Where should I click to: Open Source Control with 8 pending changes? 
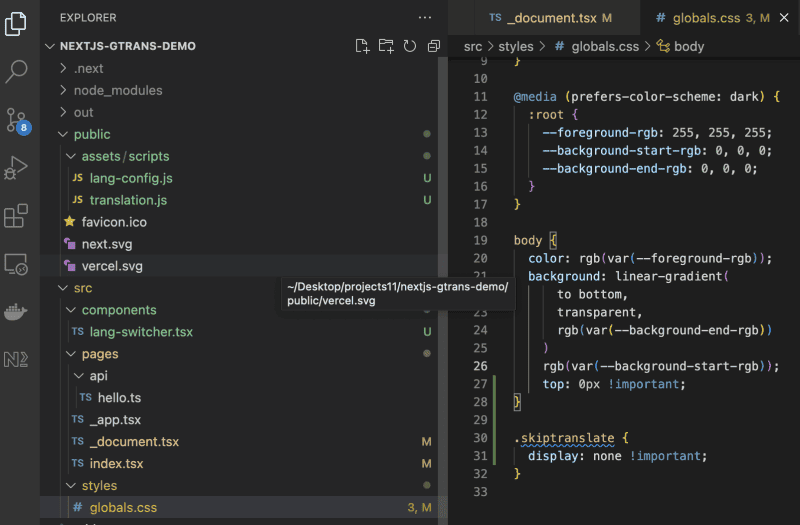[16, 120]
